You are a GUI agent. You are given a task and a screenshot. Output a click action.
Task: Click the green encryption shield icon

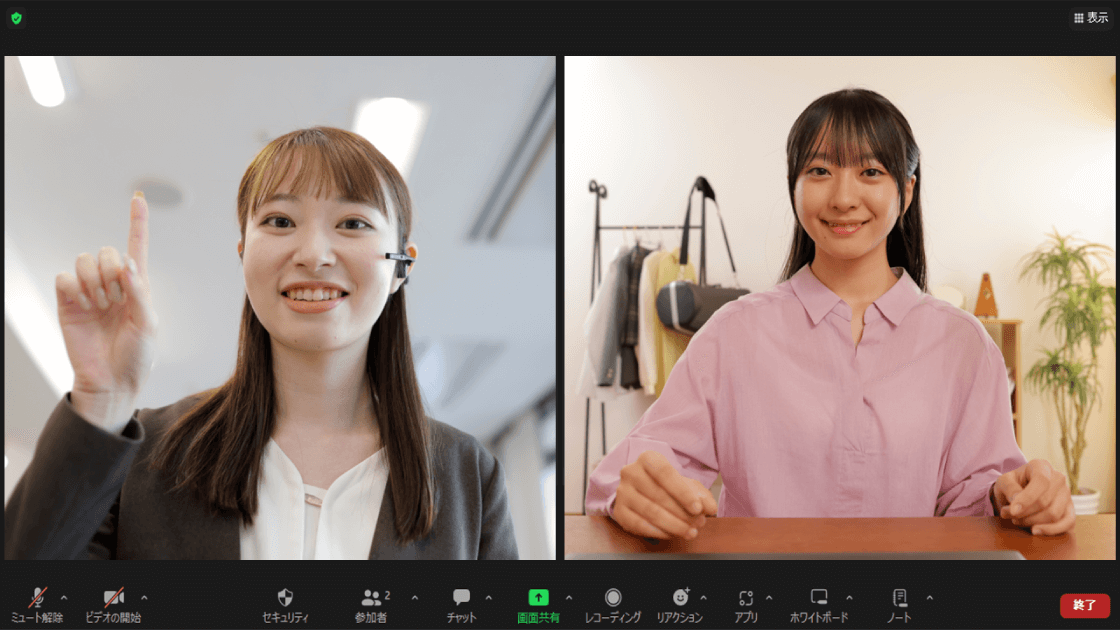16,18
